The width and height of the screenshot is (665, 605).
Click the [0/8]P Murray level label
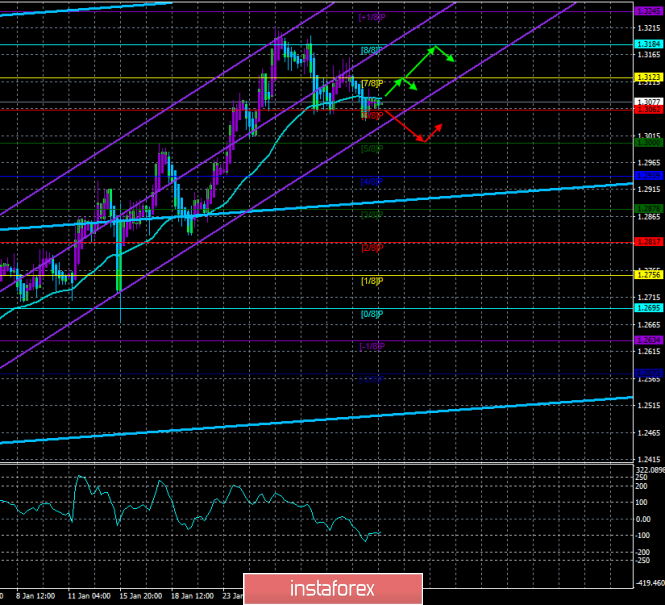pyautogui.click(x=372, y=314)
